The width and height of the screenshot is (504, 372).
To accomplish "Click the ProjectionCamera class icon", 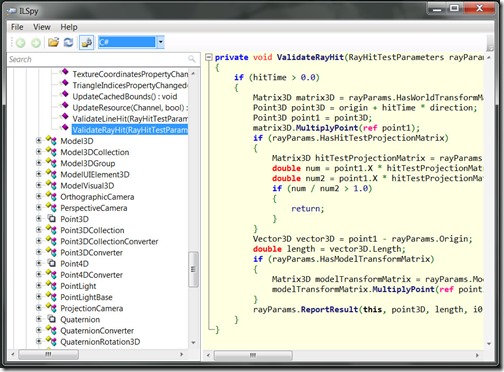I will [x=51, y=308].
